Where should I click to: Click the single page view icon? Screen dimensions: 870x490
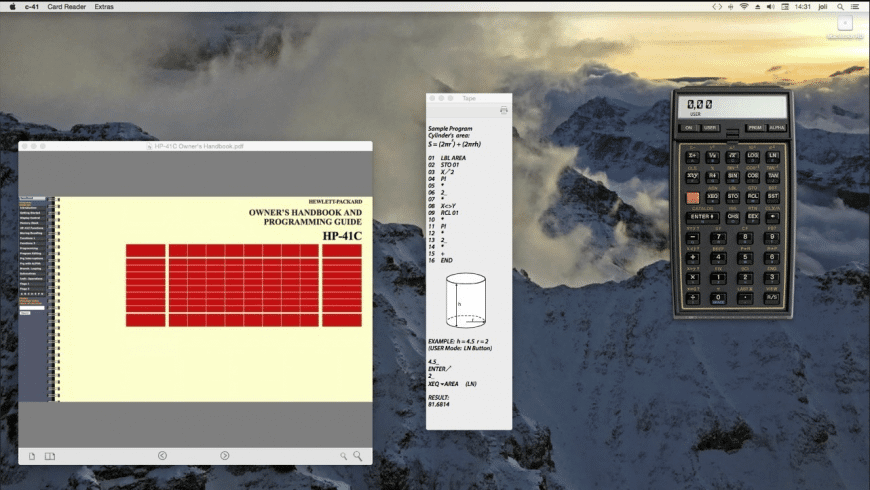(32, 456)
